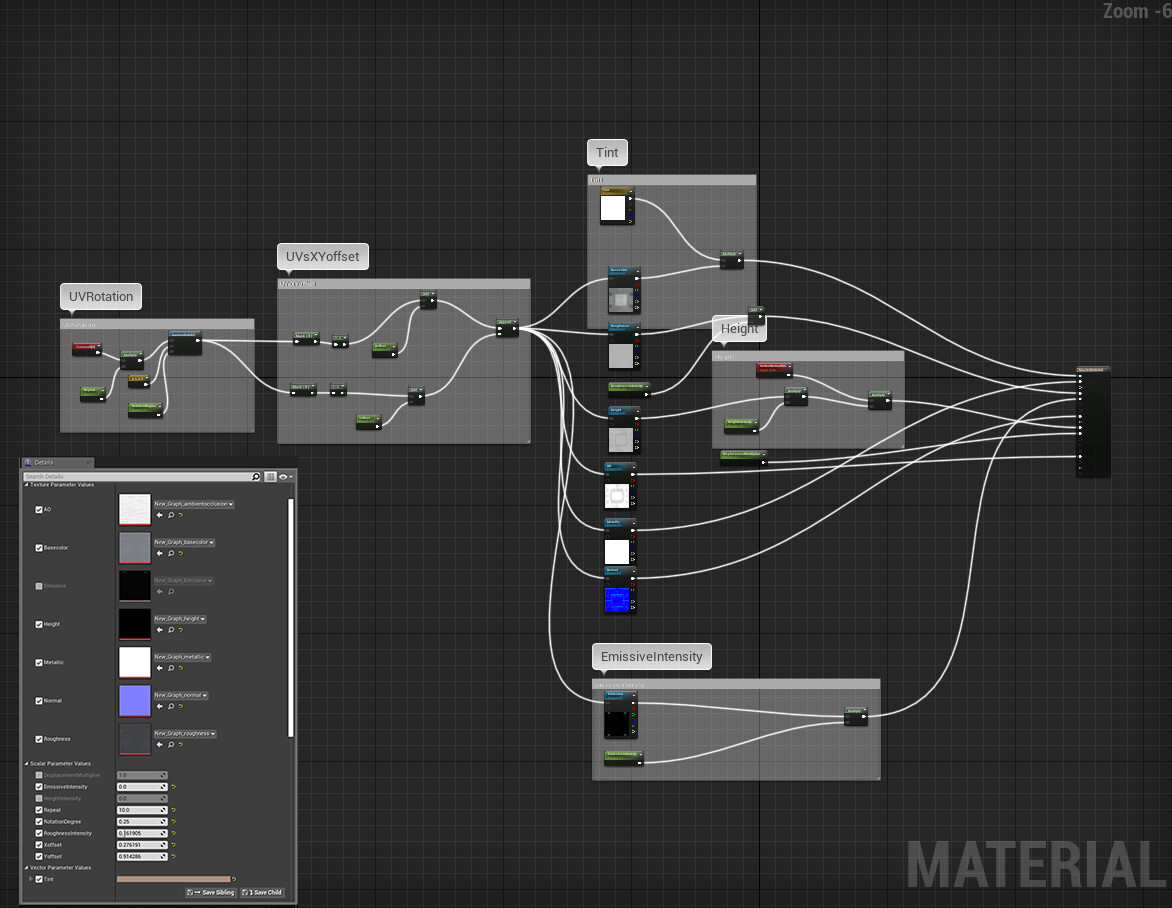Open New_Graph_metallic asset dropdown
Viewport: 1172px width, 908px height.
[182, 656]
